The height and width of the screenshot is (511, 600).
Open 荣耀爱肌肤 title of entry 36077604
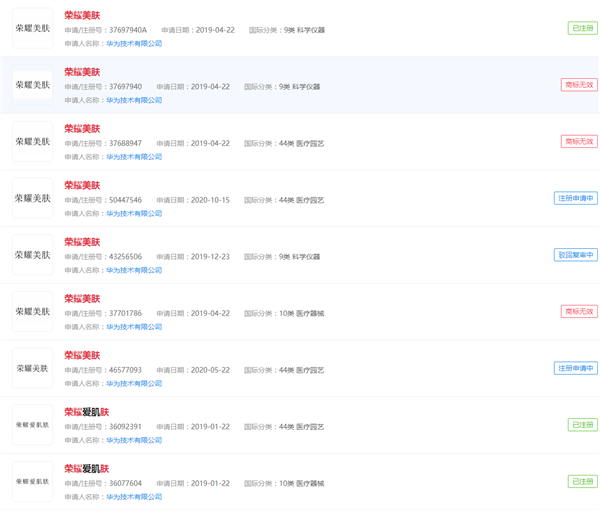click(86, 469)
